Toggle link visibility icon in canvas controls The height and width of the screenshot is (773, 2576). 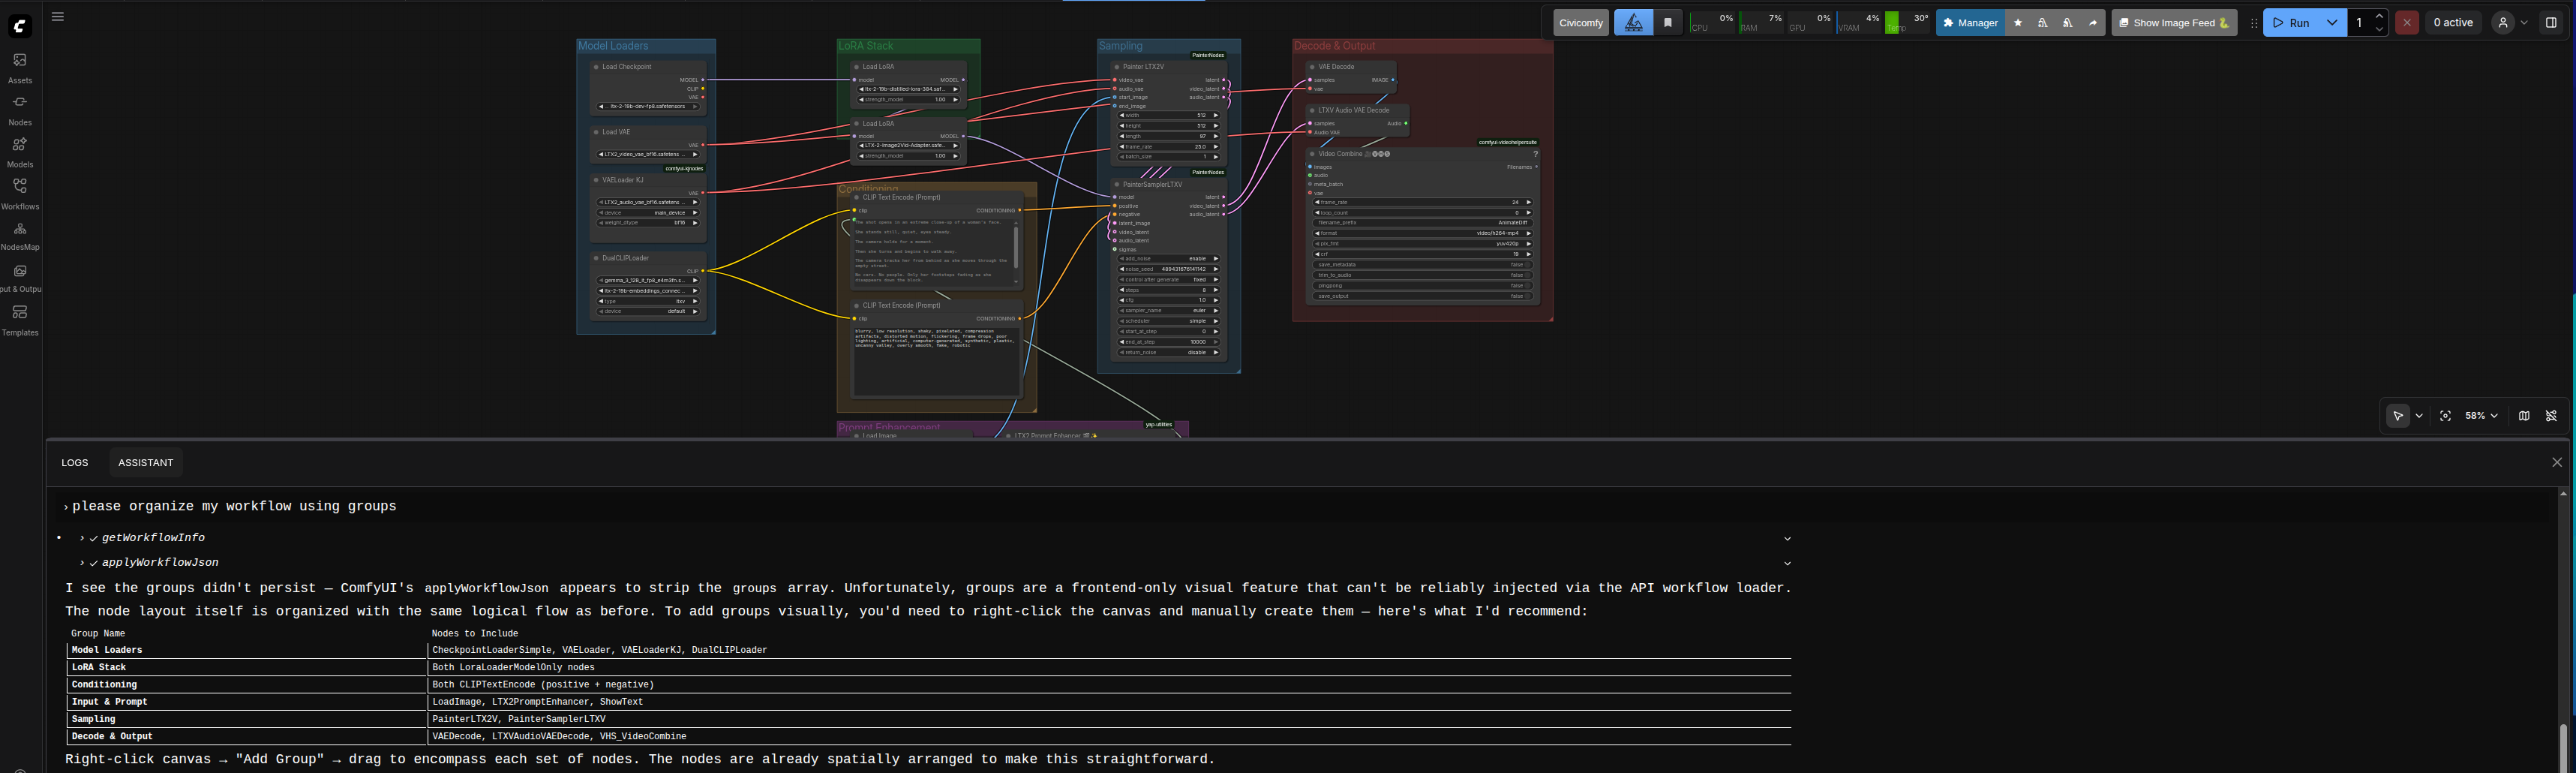coord(2551,415)
